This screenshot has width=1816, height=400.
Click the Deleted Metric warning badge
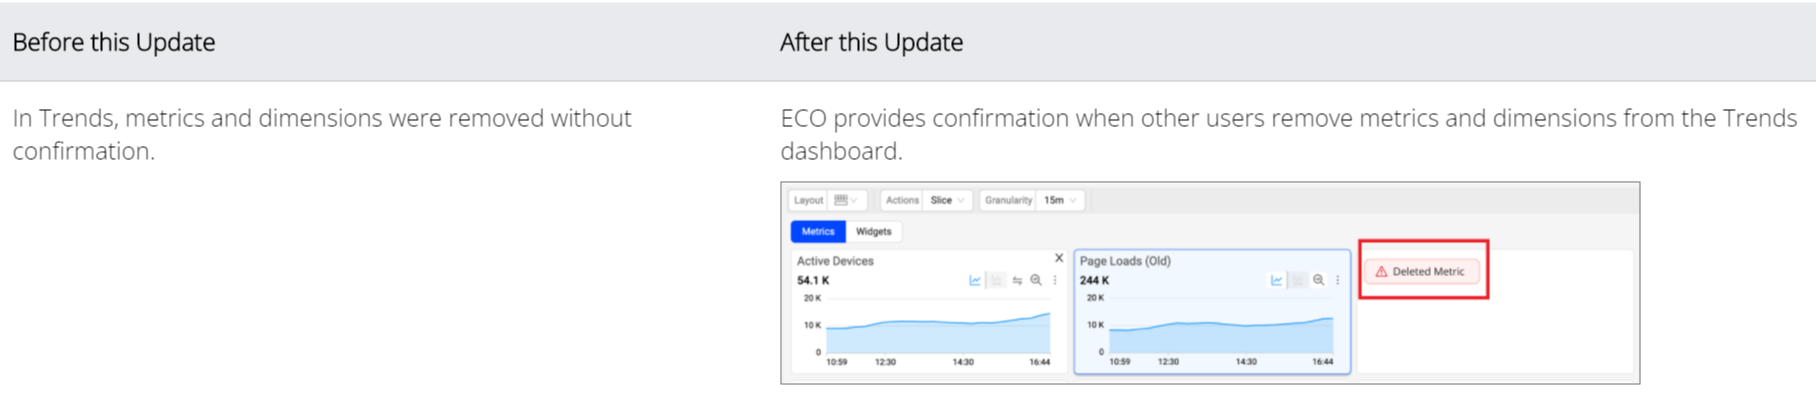pyautogui.click(x=1421, y=272)
